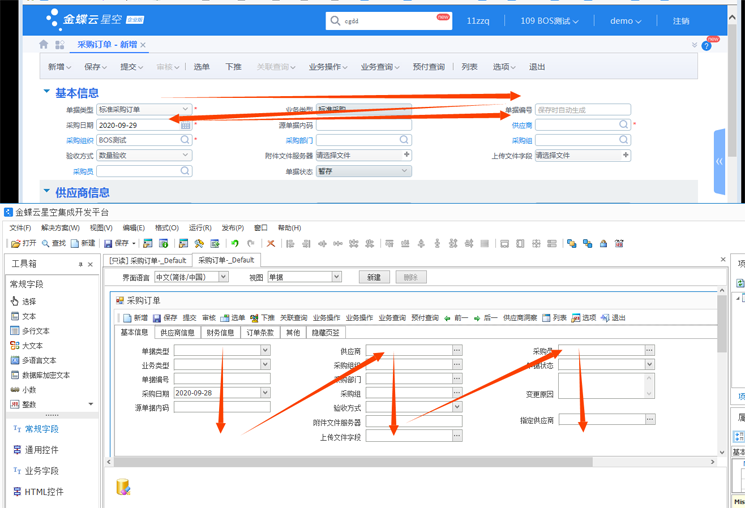Click the red X delete icon in IDE toolbar
This screenshot has width=745, height=508.
271,243
